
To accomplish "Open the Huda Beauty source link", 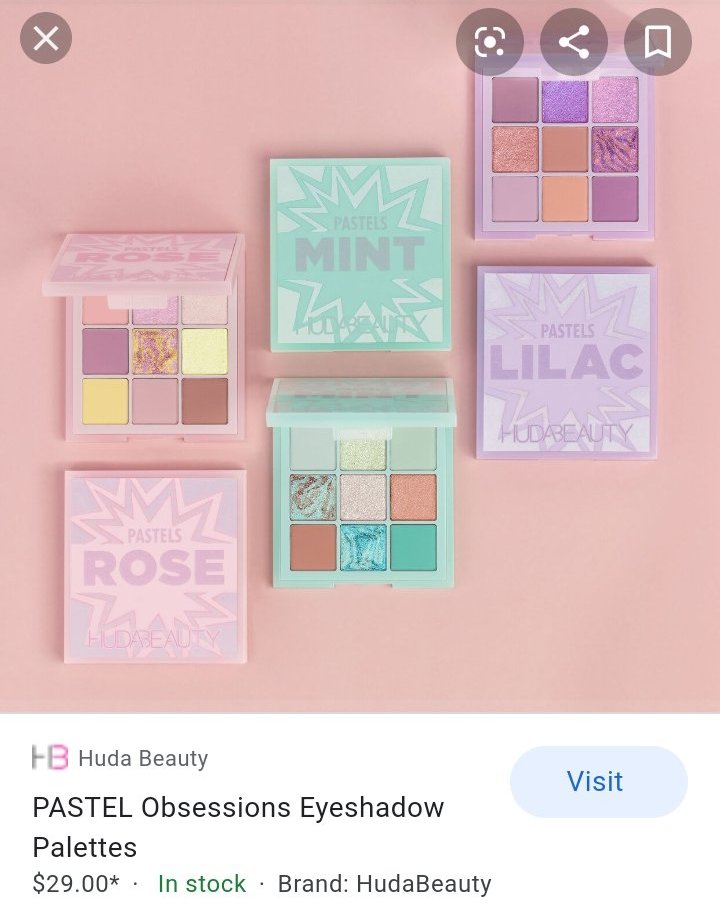I will pyautogui.click(x=143, y=758).
